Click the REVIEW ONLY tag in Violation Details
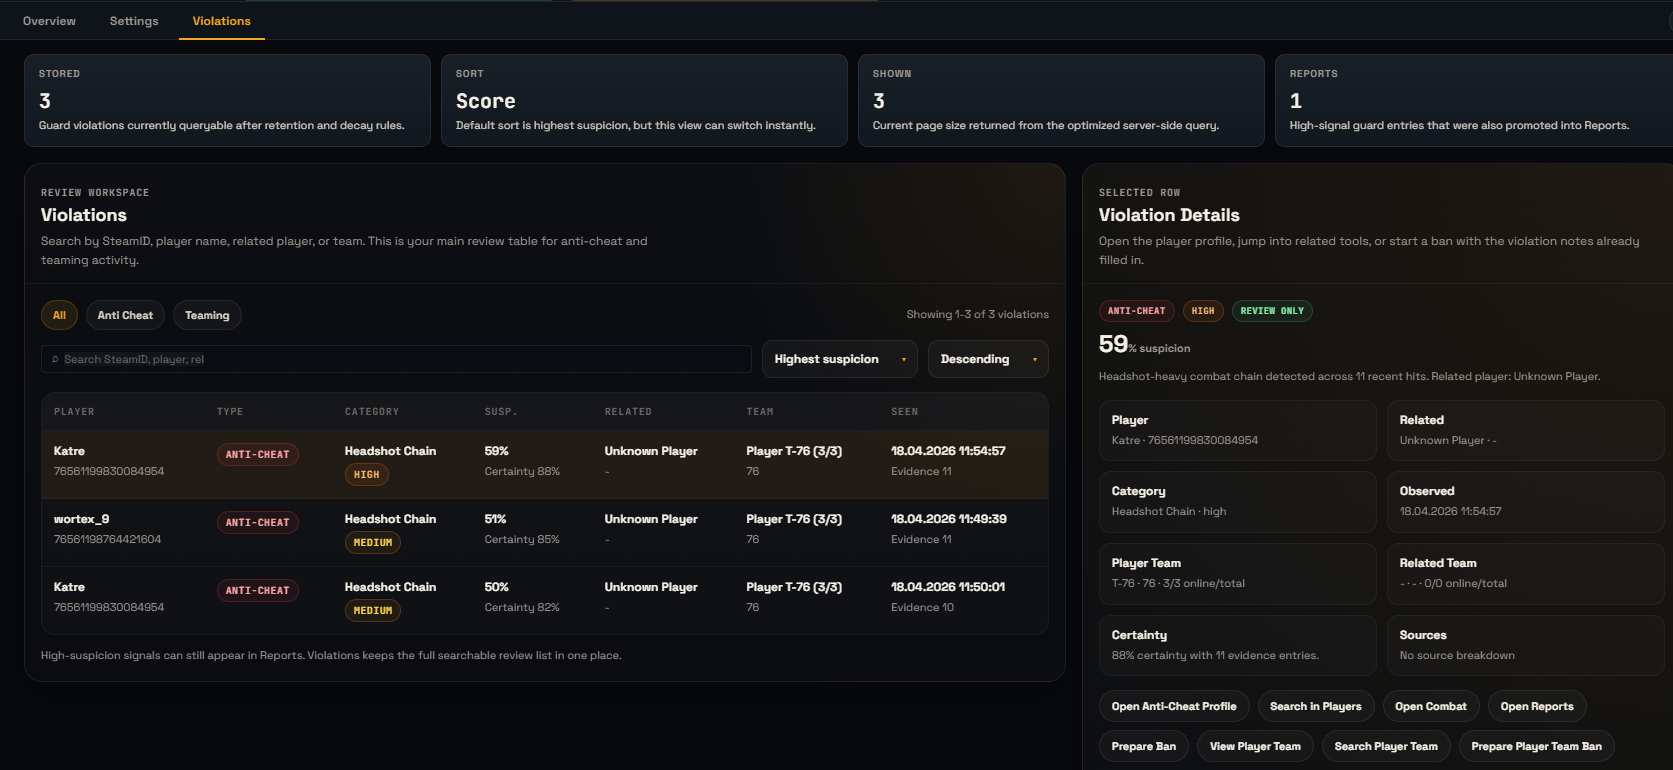 click(1271, 311)
